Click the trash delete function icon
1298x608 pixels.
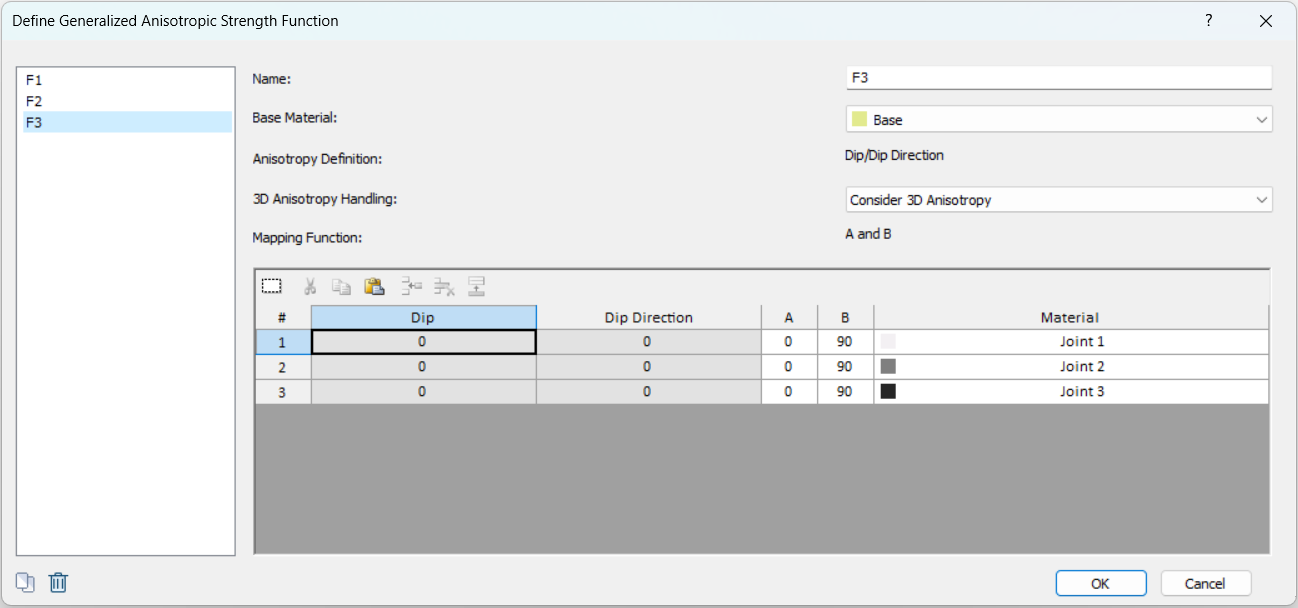point(58,582)
